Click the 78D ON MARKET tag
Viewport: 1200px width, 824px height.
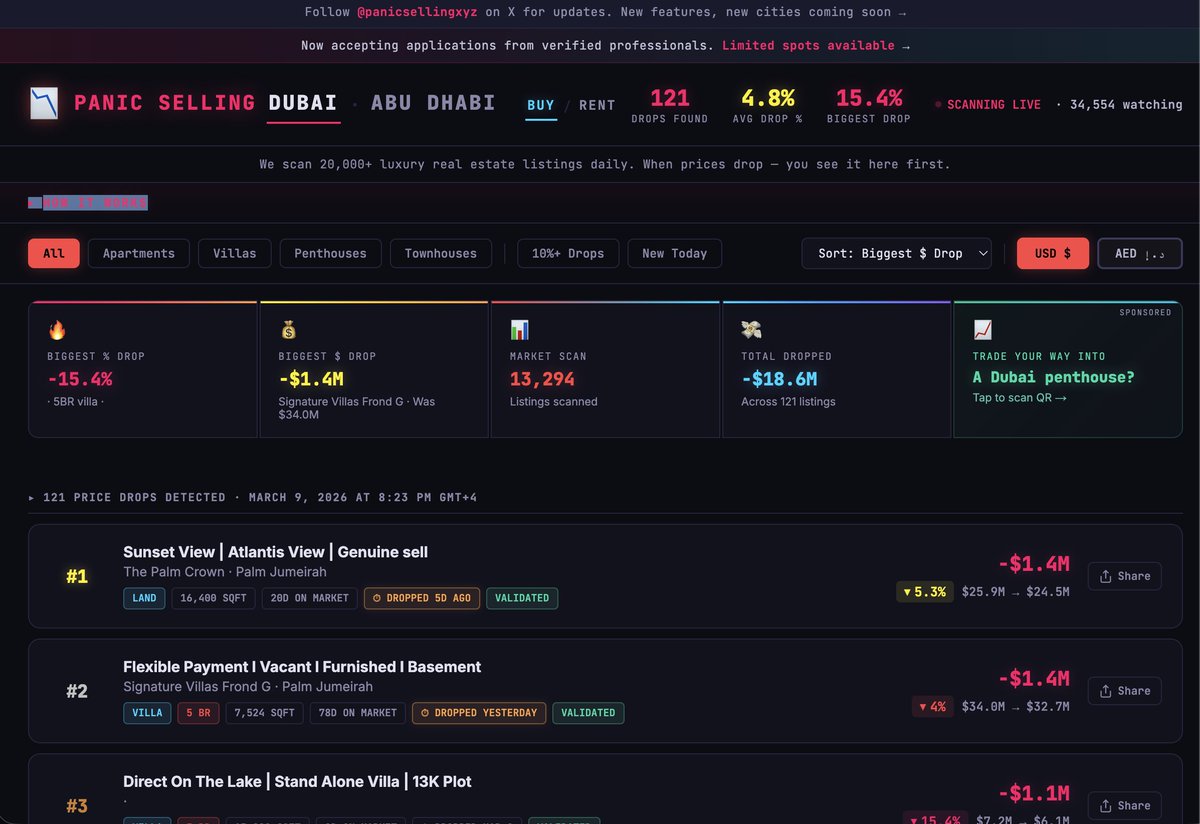[360, 713]
